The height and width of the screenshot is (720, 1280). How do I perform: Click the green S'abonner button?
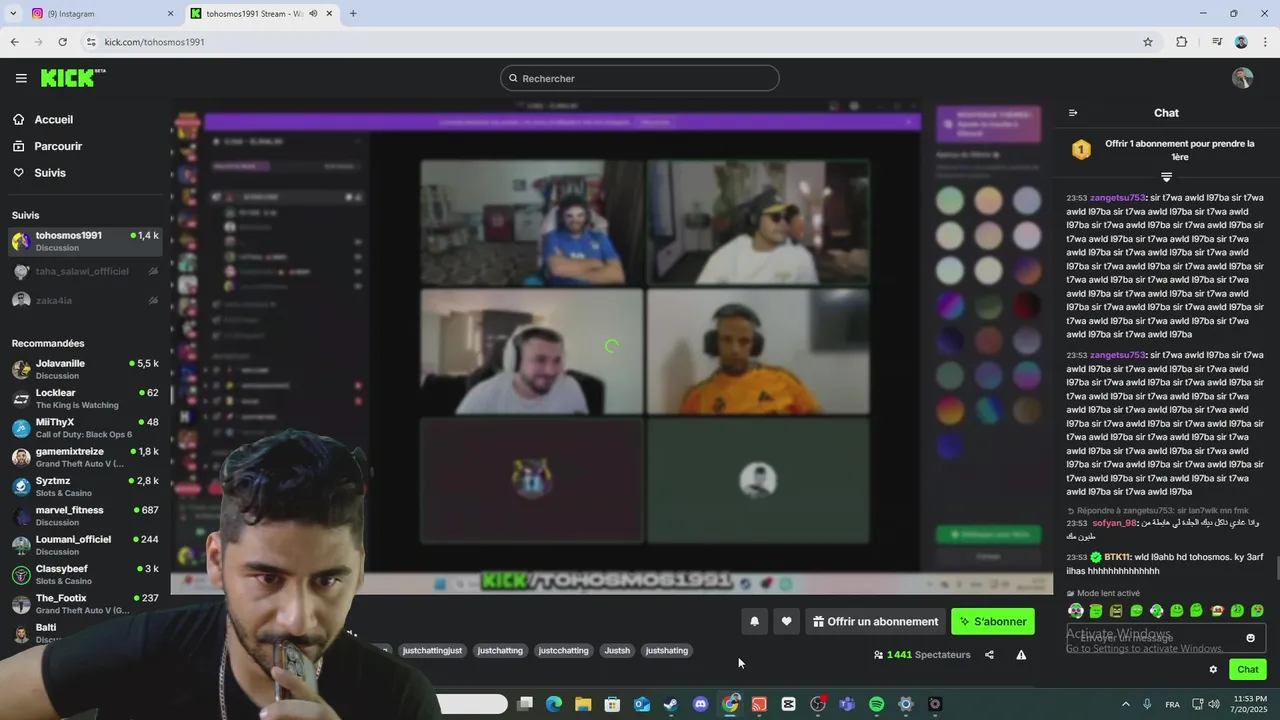point(993,621)
